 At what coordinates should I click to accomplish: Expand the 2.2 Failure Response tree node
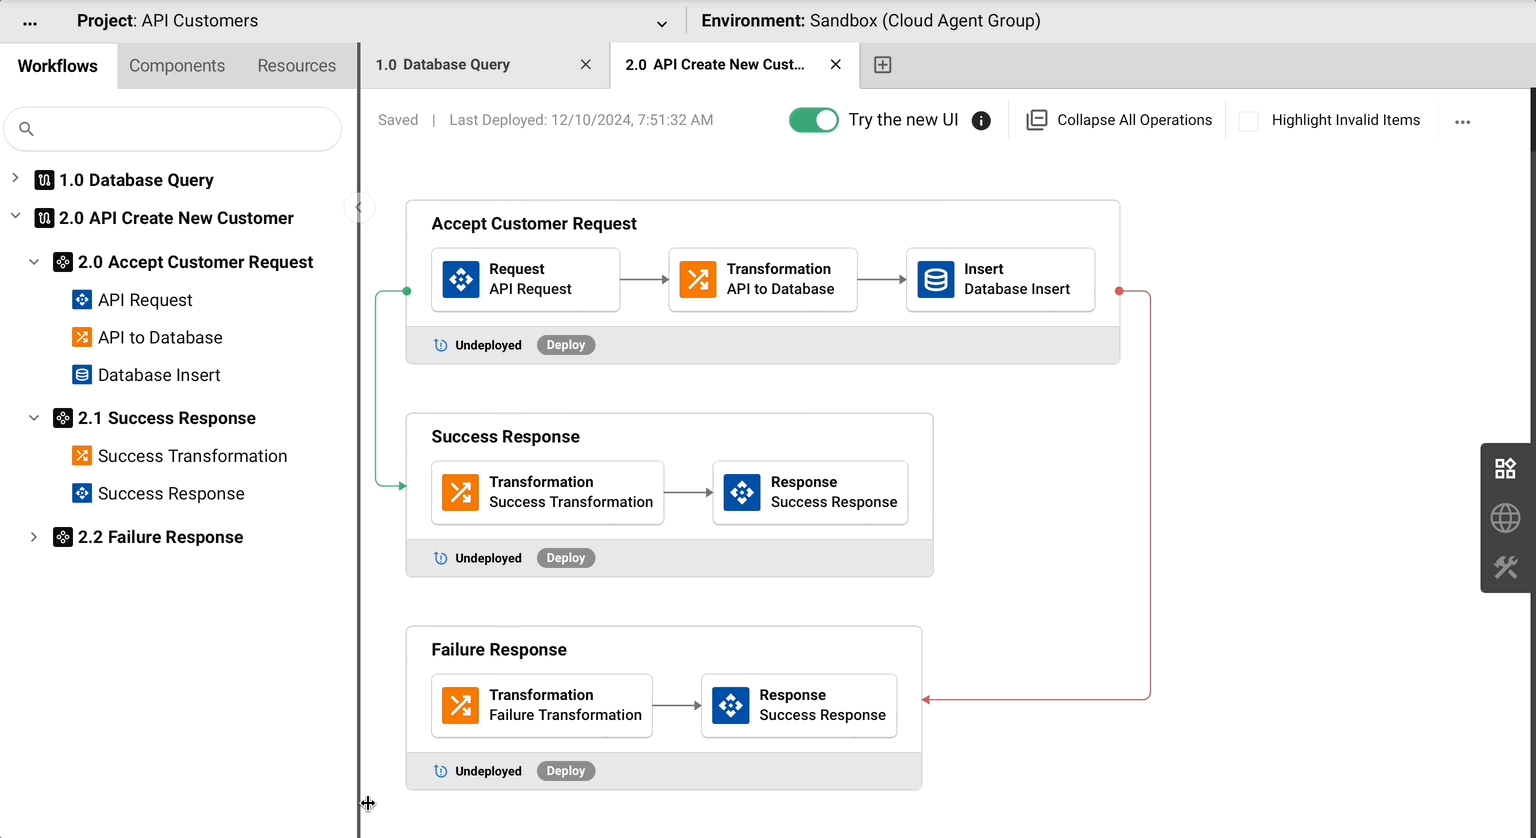[x=34, y=537]
